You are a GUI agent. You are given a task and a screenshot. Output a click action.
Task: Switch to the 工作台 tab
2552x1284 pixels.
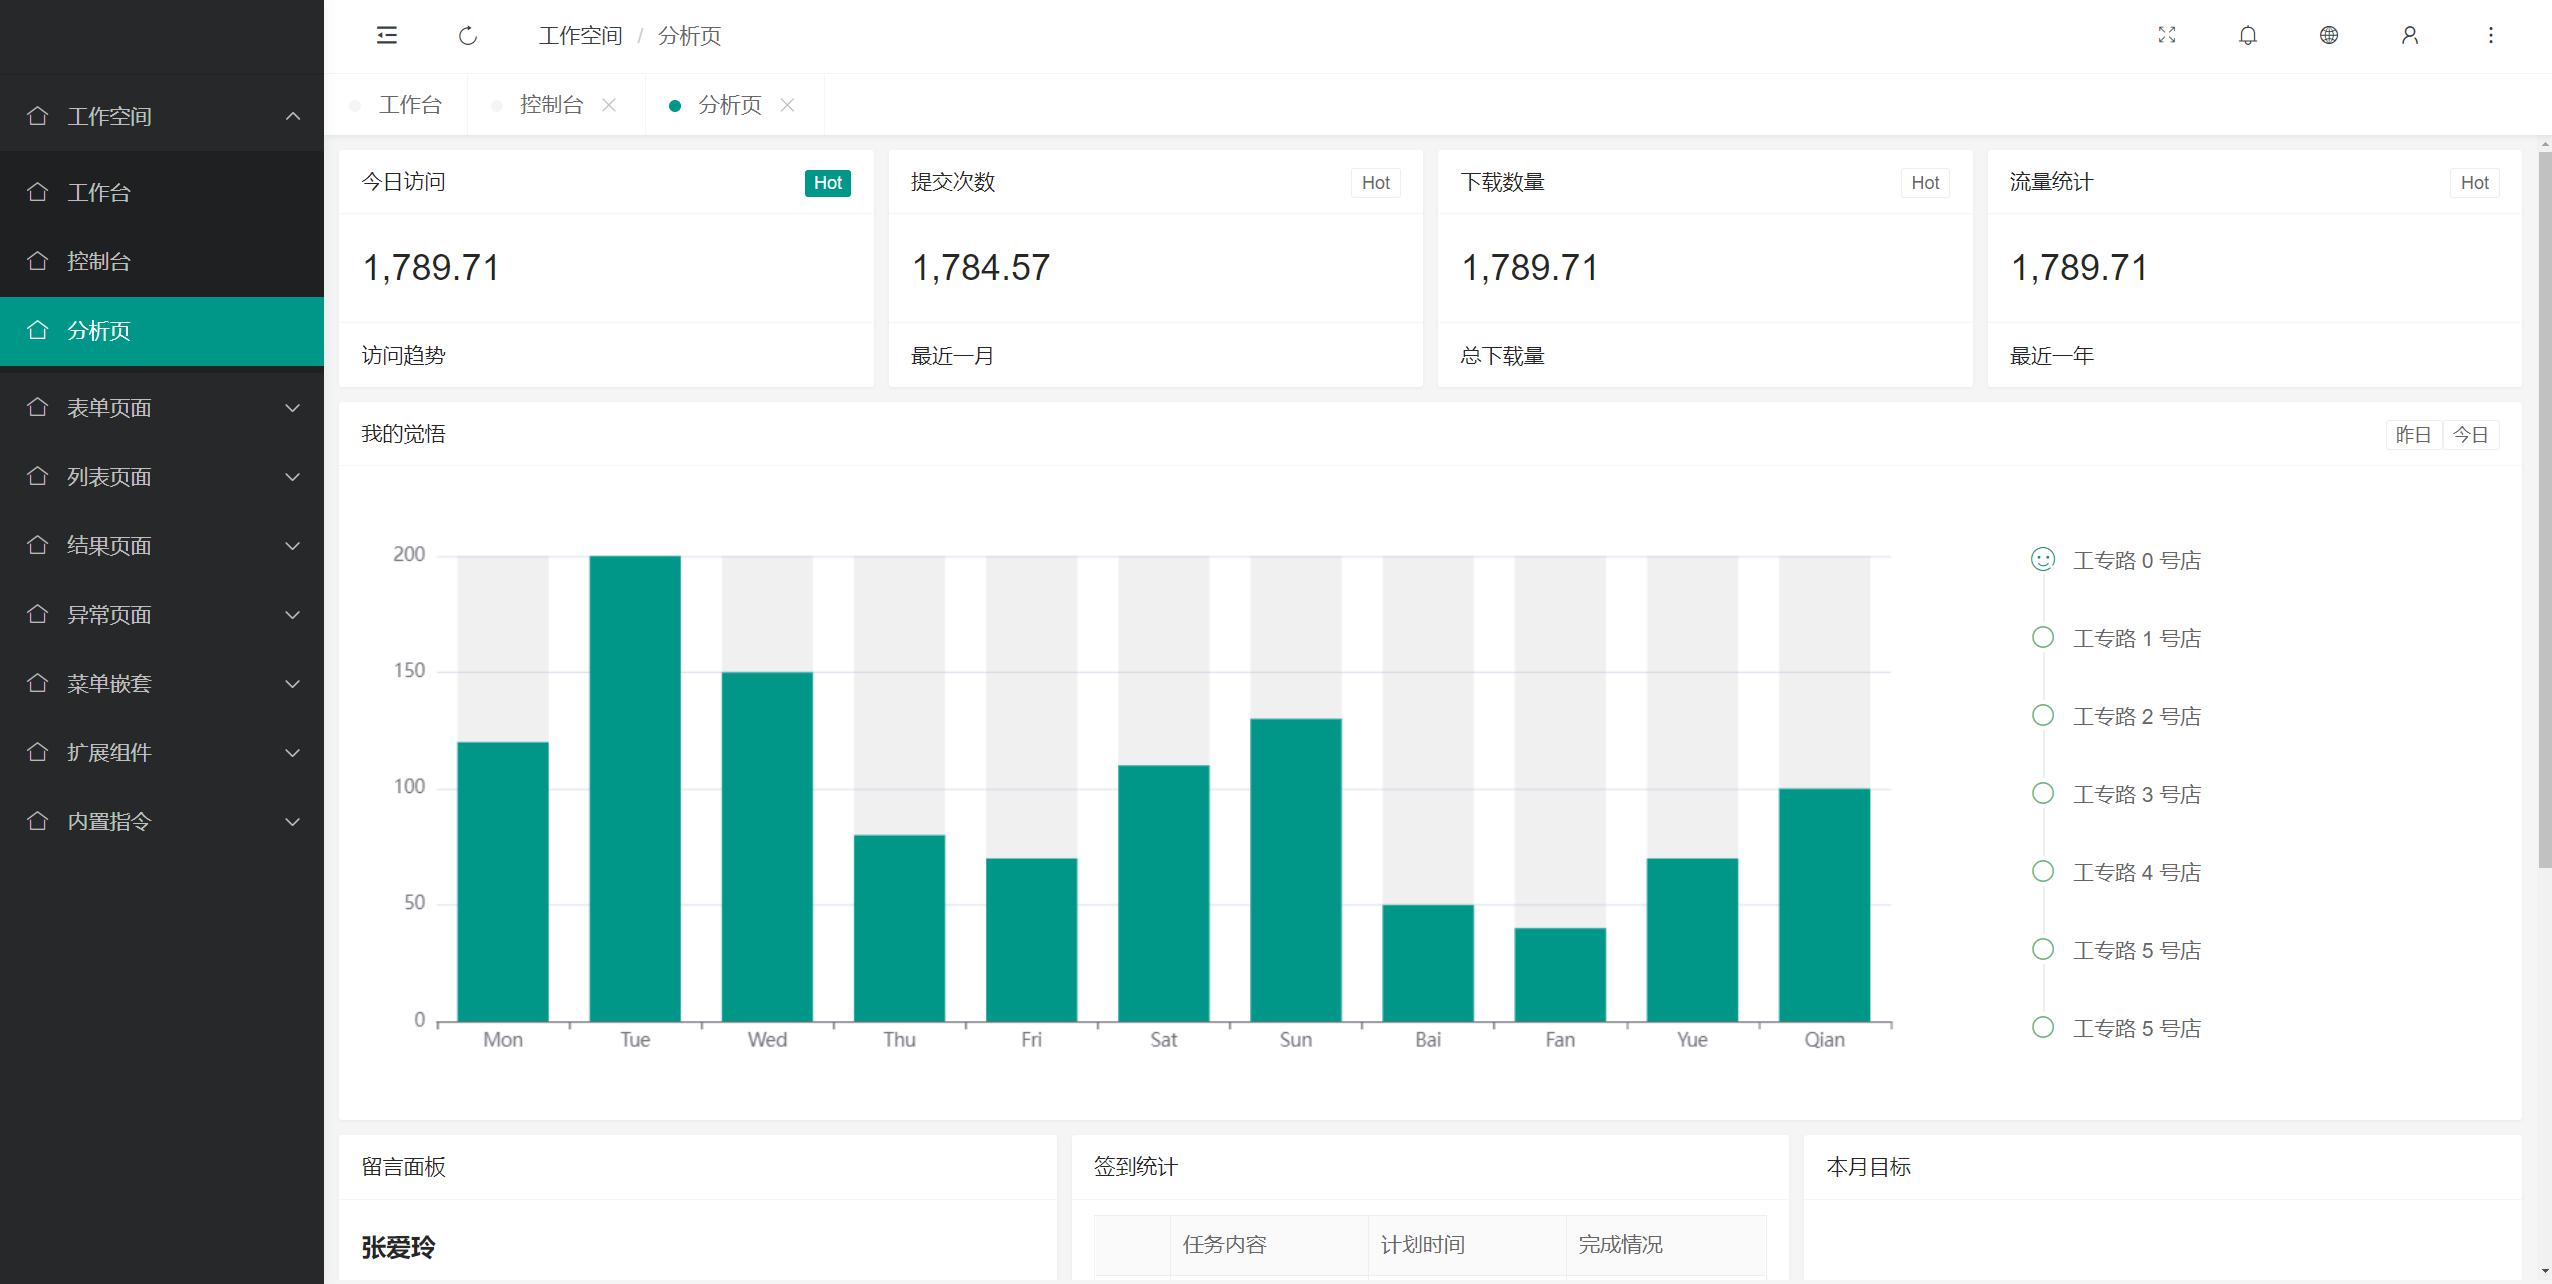click(410, 105)
